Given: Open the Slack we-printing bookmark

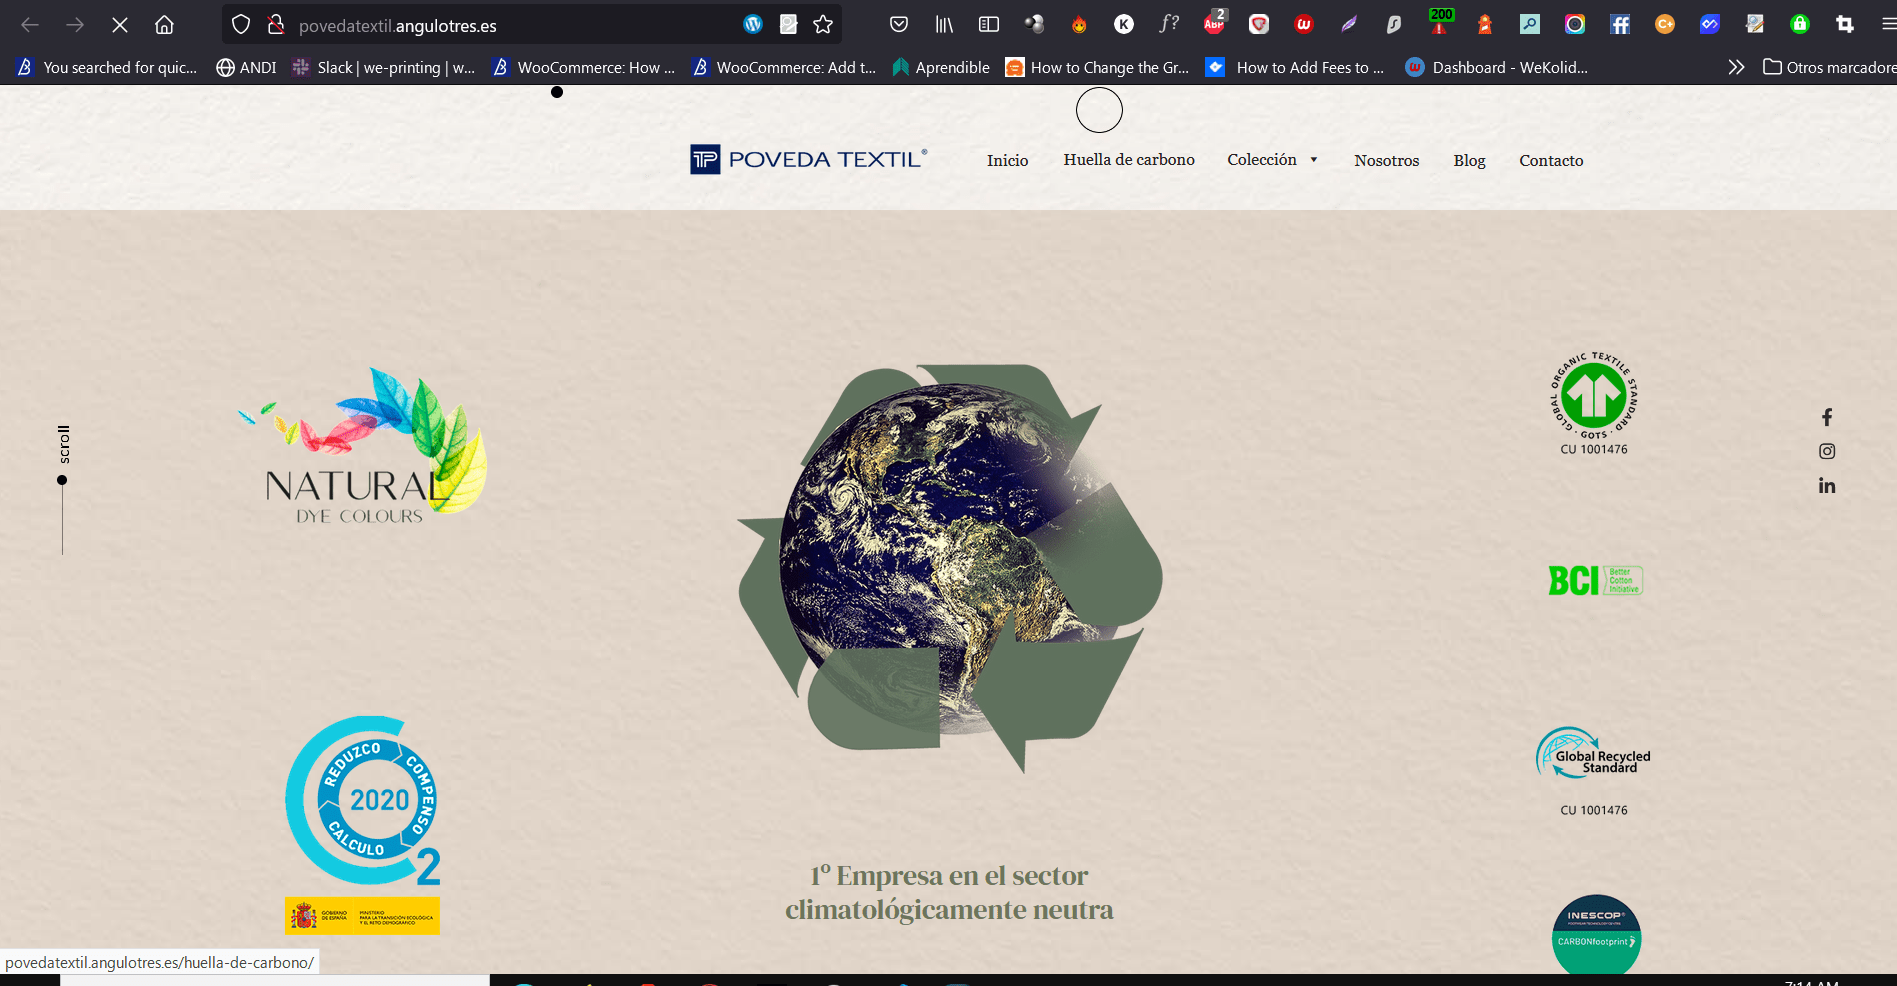Looking at the screenshot, I should 384,67.
